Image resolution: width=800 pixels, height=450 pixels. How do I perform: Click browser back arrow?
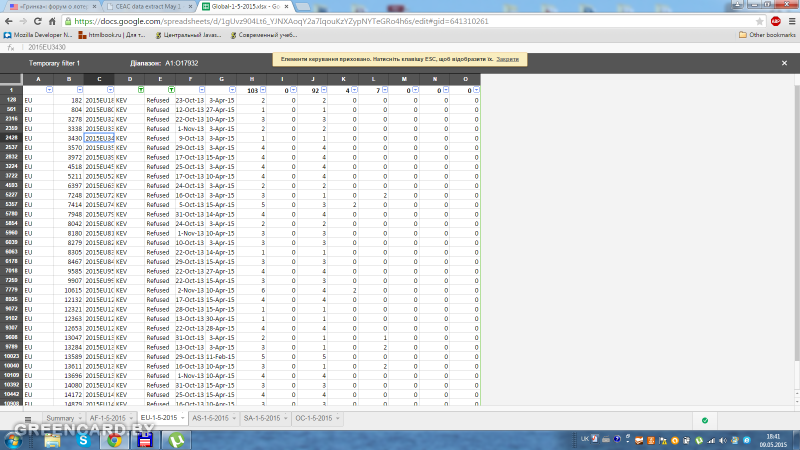coord(12,20)
